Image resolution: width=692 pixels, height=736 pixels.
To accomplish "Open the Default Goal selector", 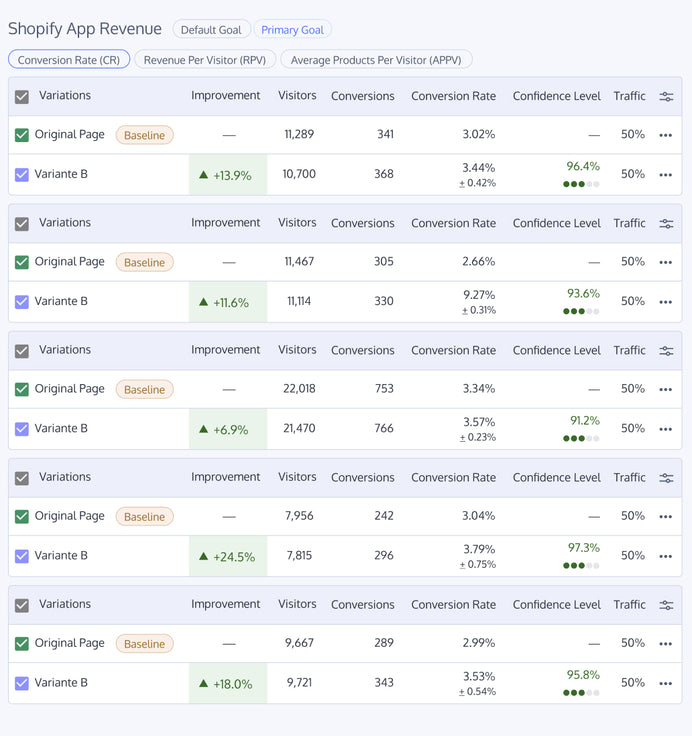I will pos(210,30).
